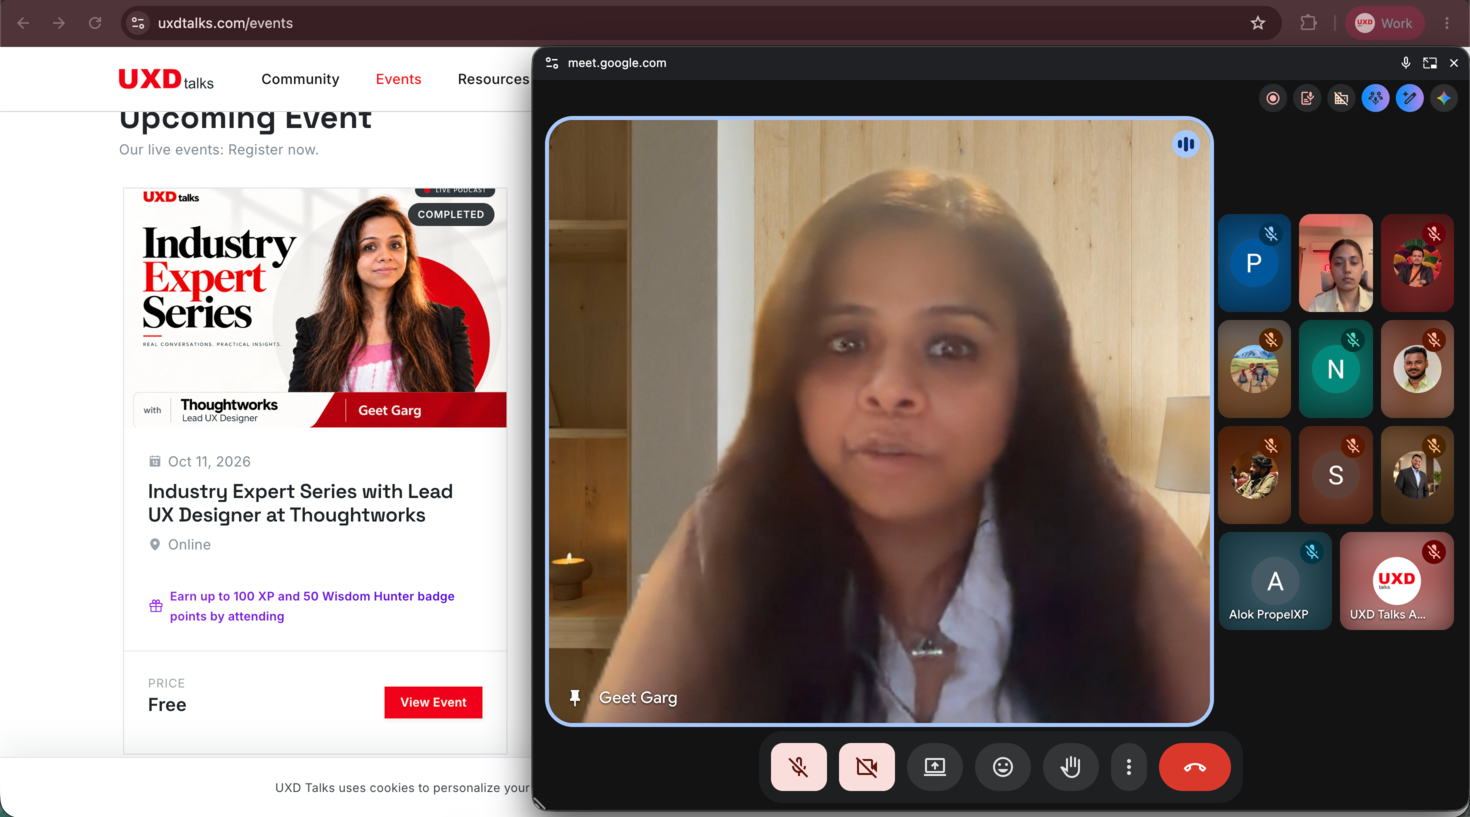The height and width of the screenshot is (817, 1470).
Task: Click the microphone permission icon in Meet title bar
Action: [1406, 63]
